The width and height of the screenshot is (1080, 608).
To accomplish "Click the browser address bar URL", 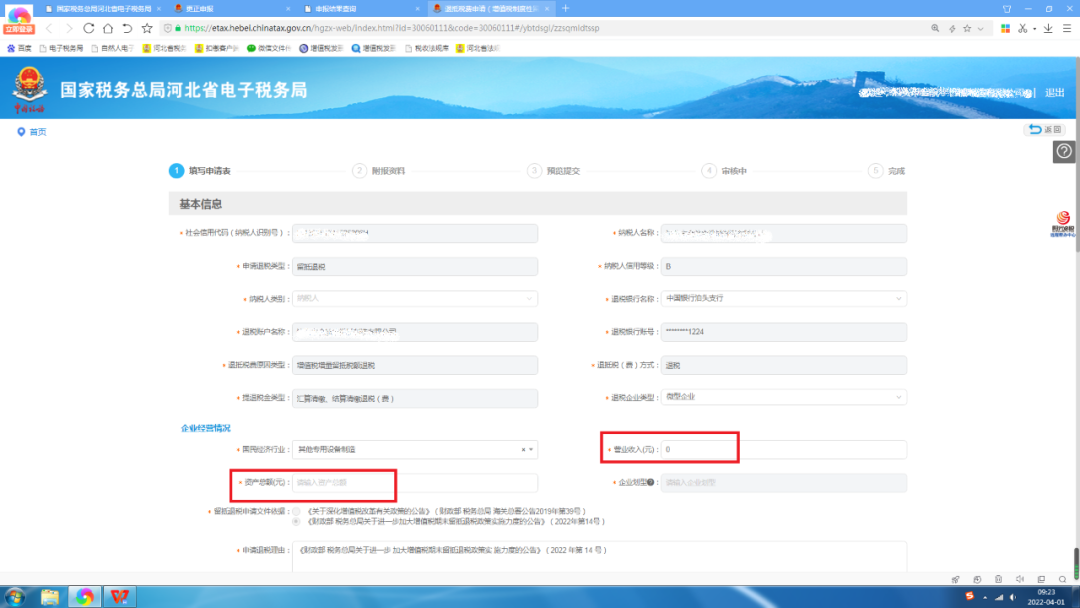I will (391, 28).
